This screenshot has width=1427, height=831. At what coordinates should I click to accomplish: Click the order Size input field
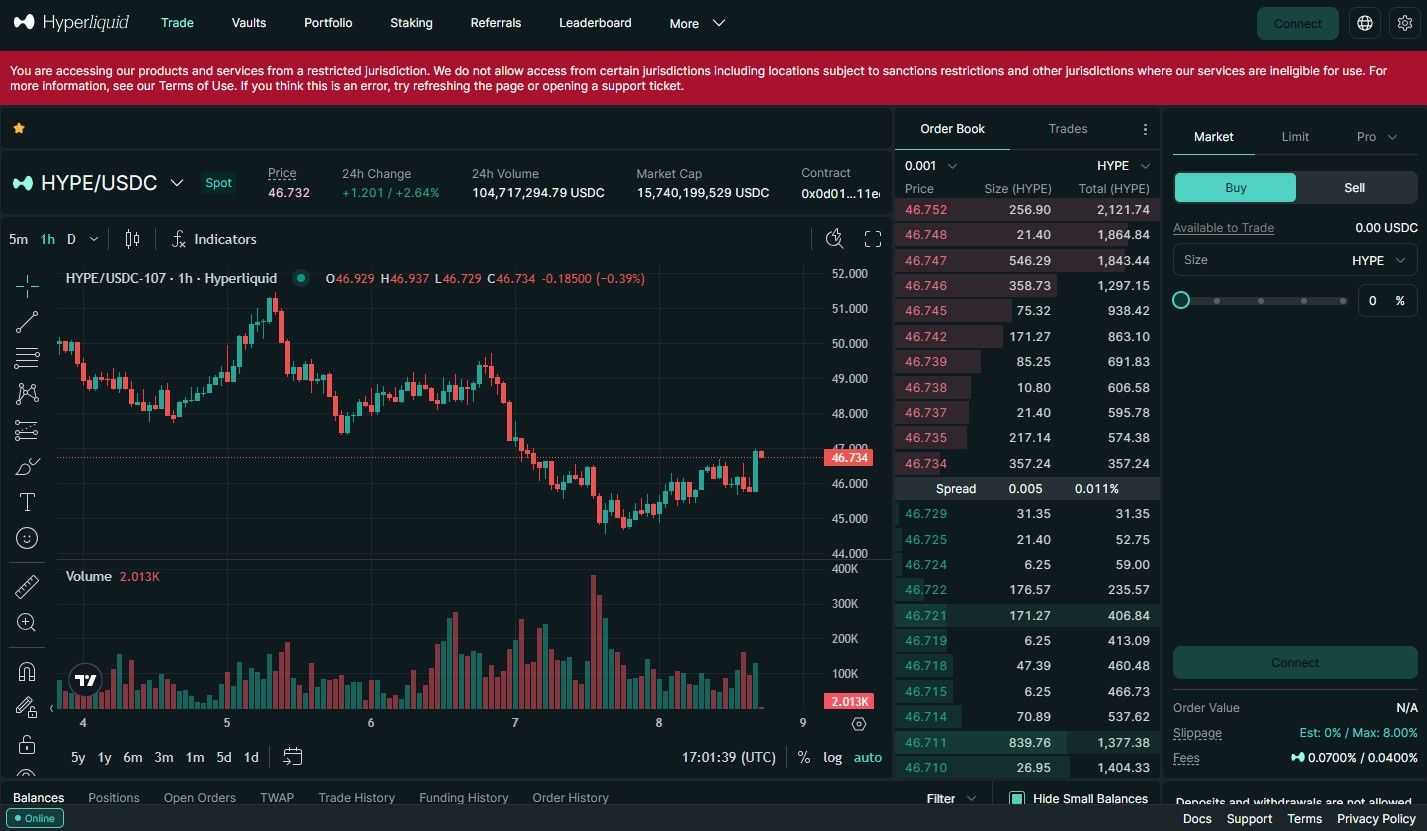tap(1260, 260)
